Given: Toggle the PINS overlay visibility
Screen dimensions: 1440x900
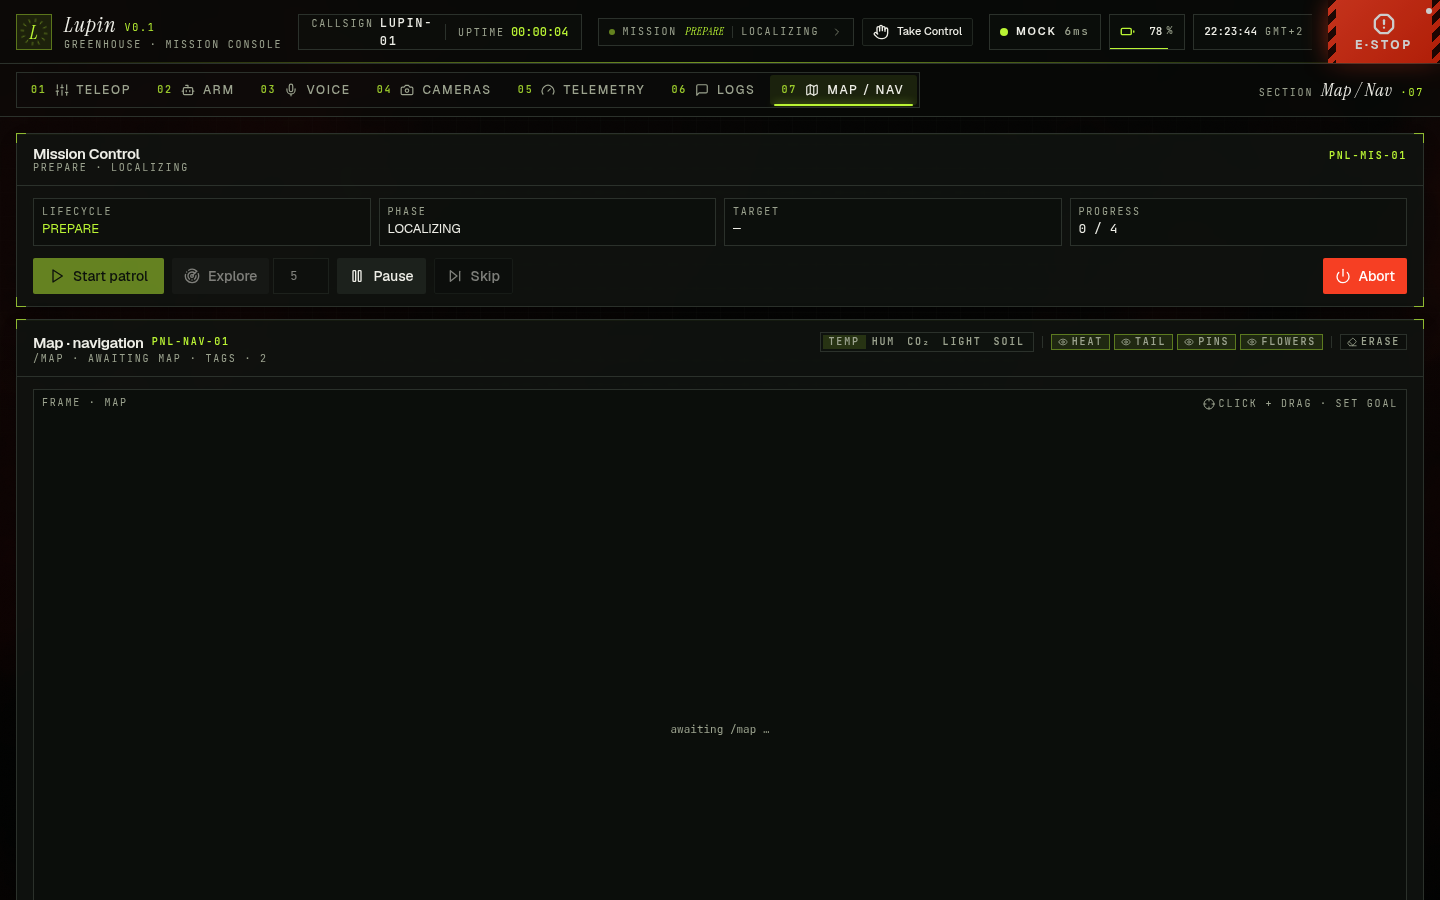Looking at the screenshot, I should pos(1206,342).
